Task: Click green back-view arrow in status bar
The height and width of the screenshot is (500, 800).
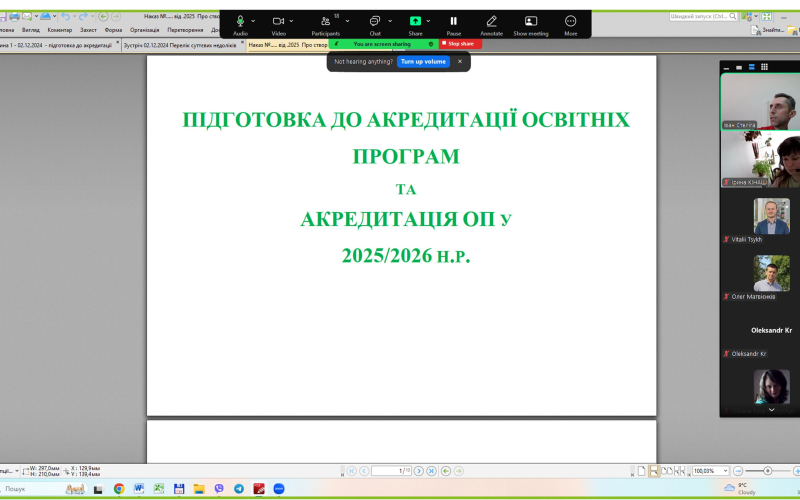Action: (446, 471)
